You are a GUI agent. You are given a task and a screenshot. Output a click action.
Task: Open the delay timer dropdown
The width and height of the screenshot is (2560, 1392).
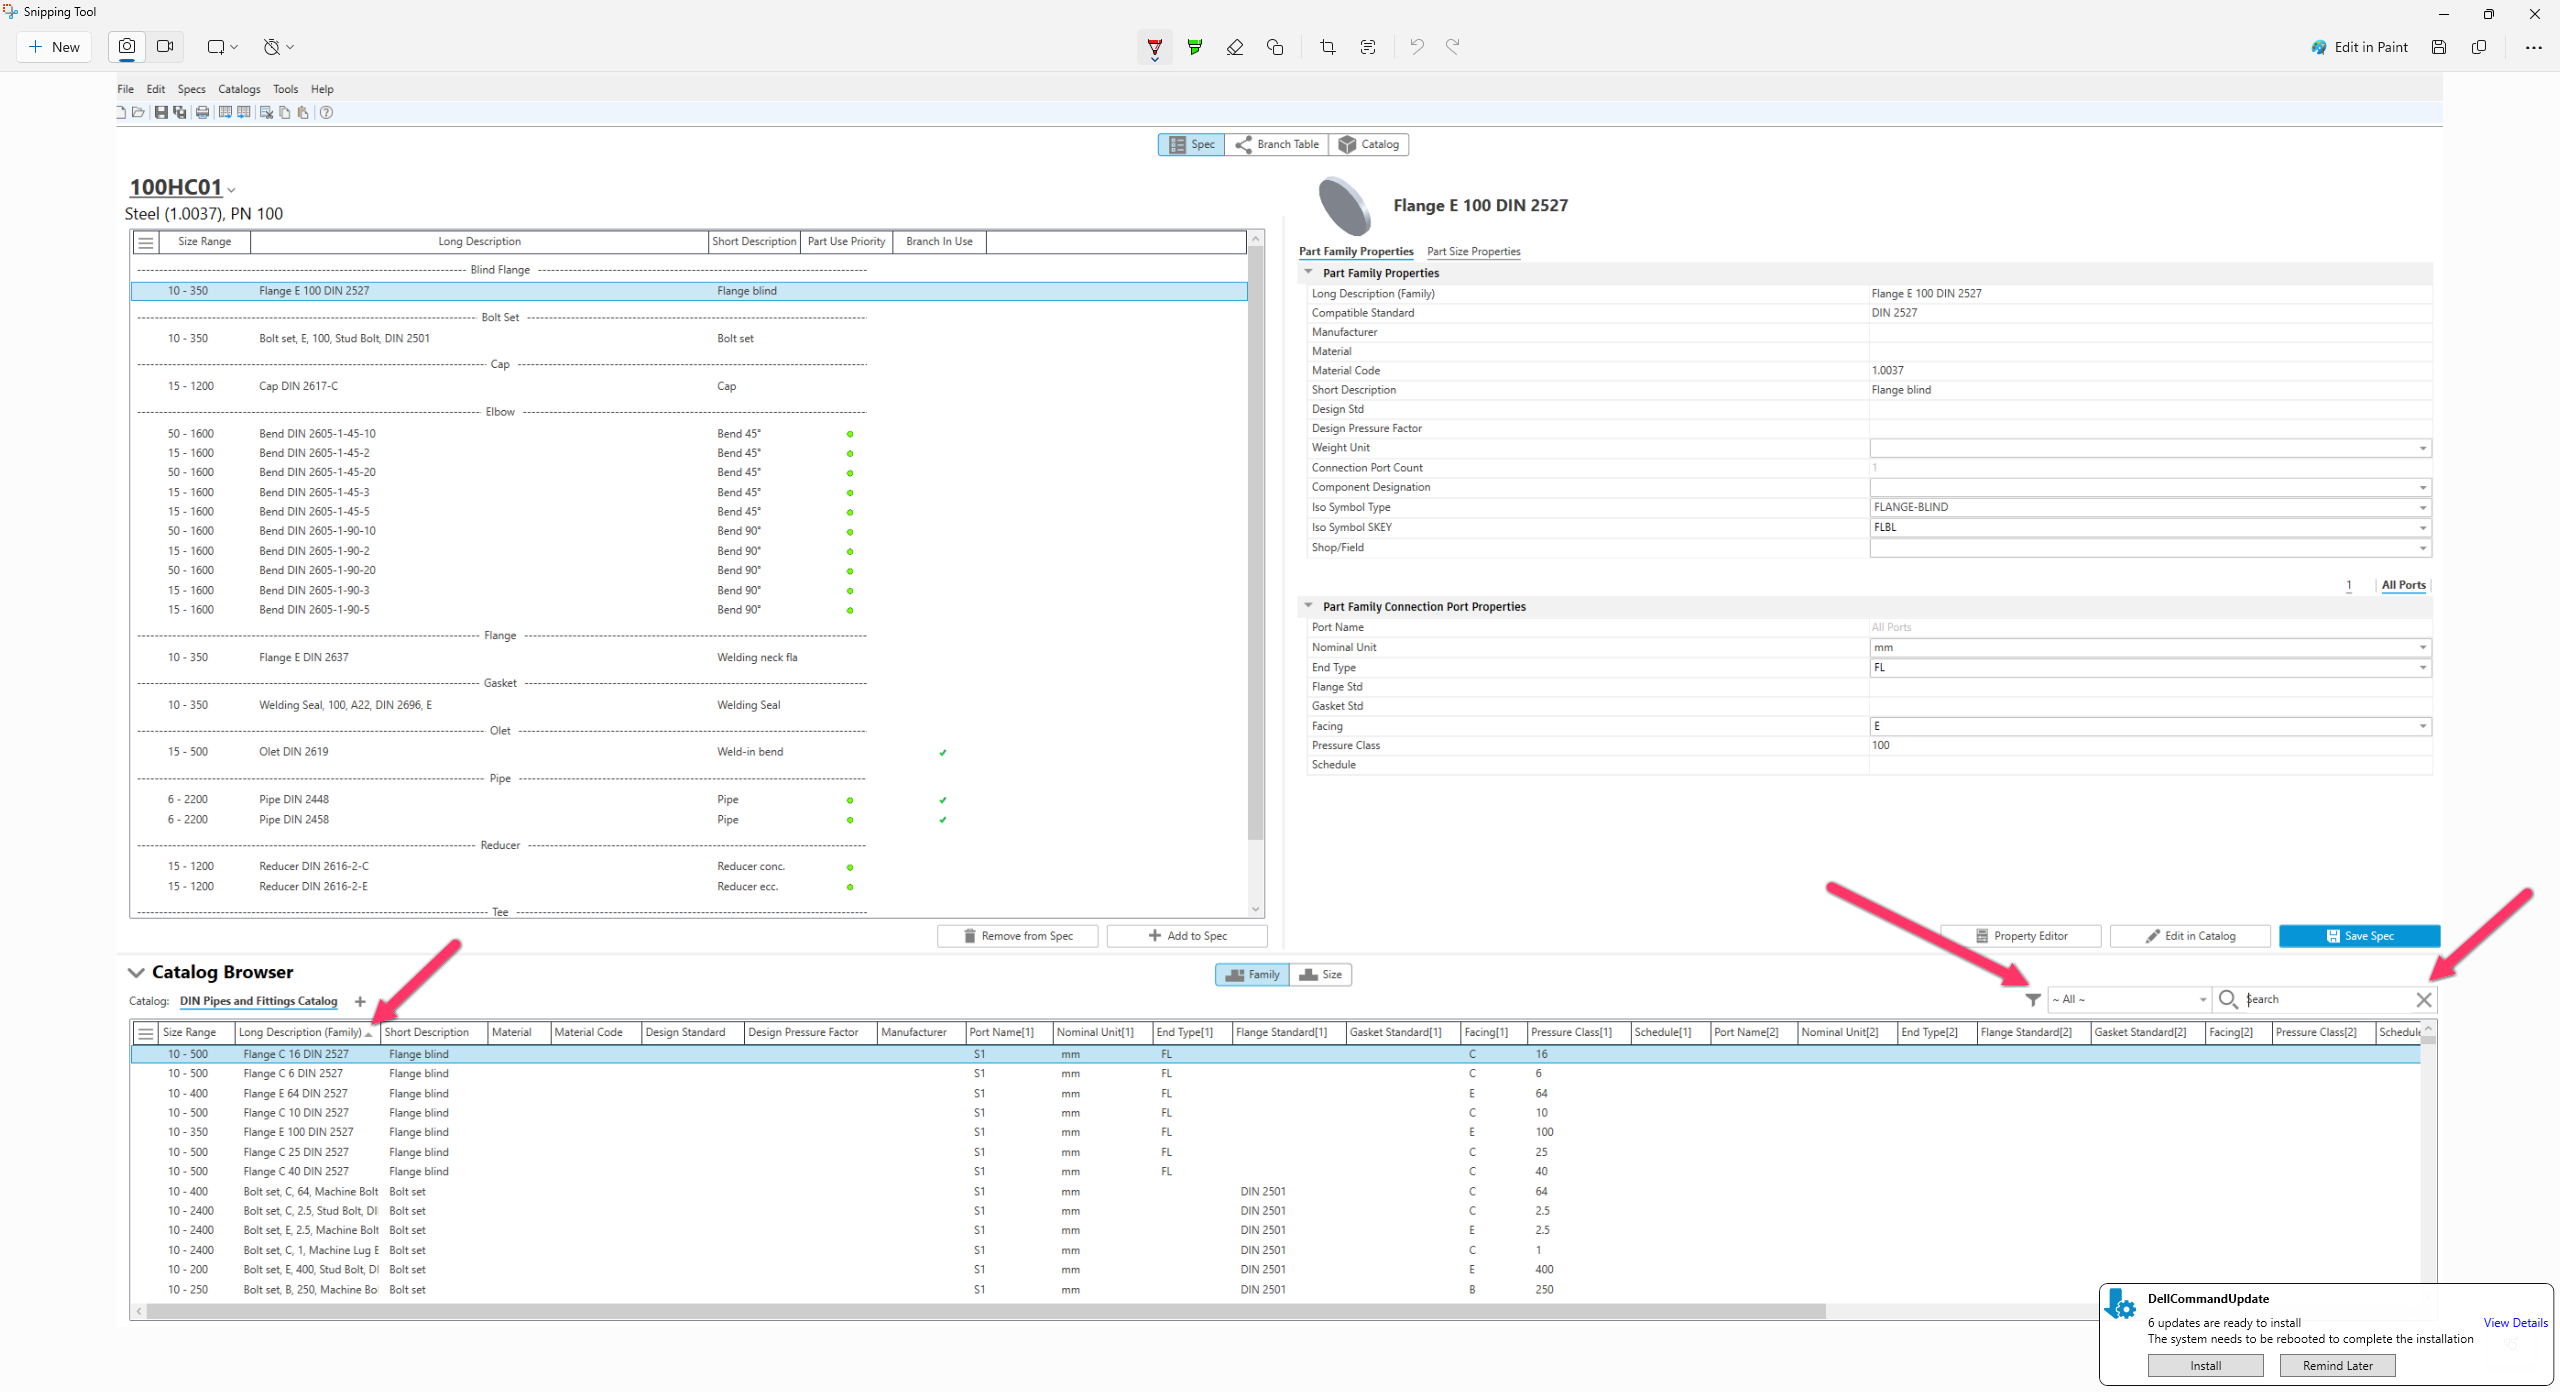pos(278,47)
